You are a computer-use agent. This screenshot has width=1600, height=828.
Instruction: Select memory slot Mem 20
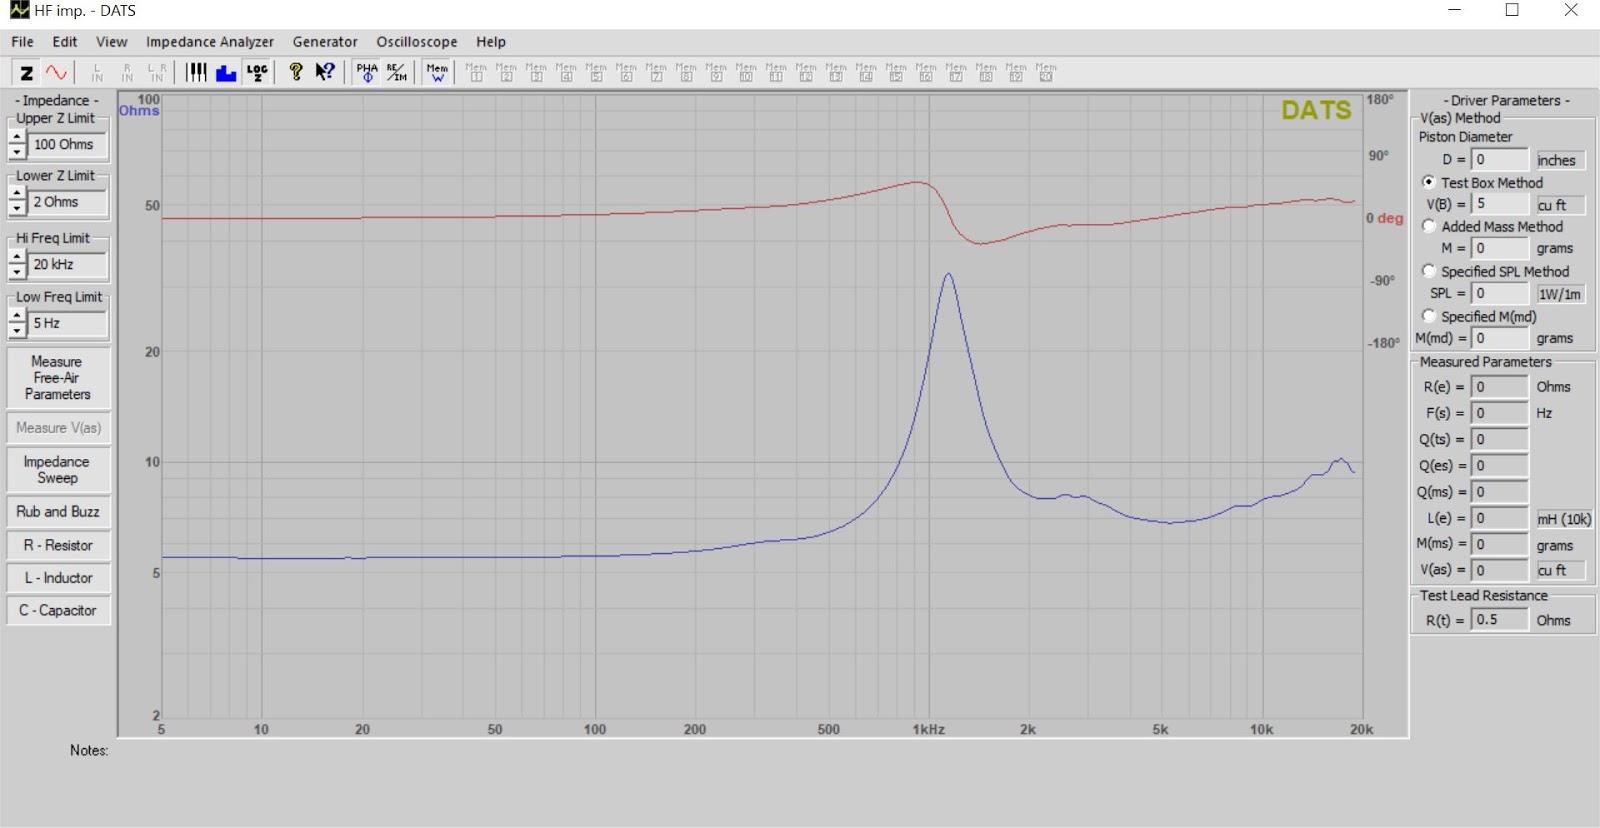point(1046,72)
